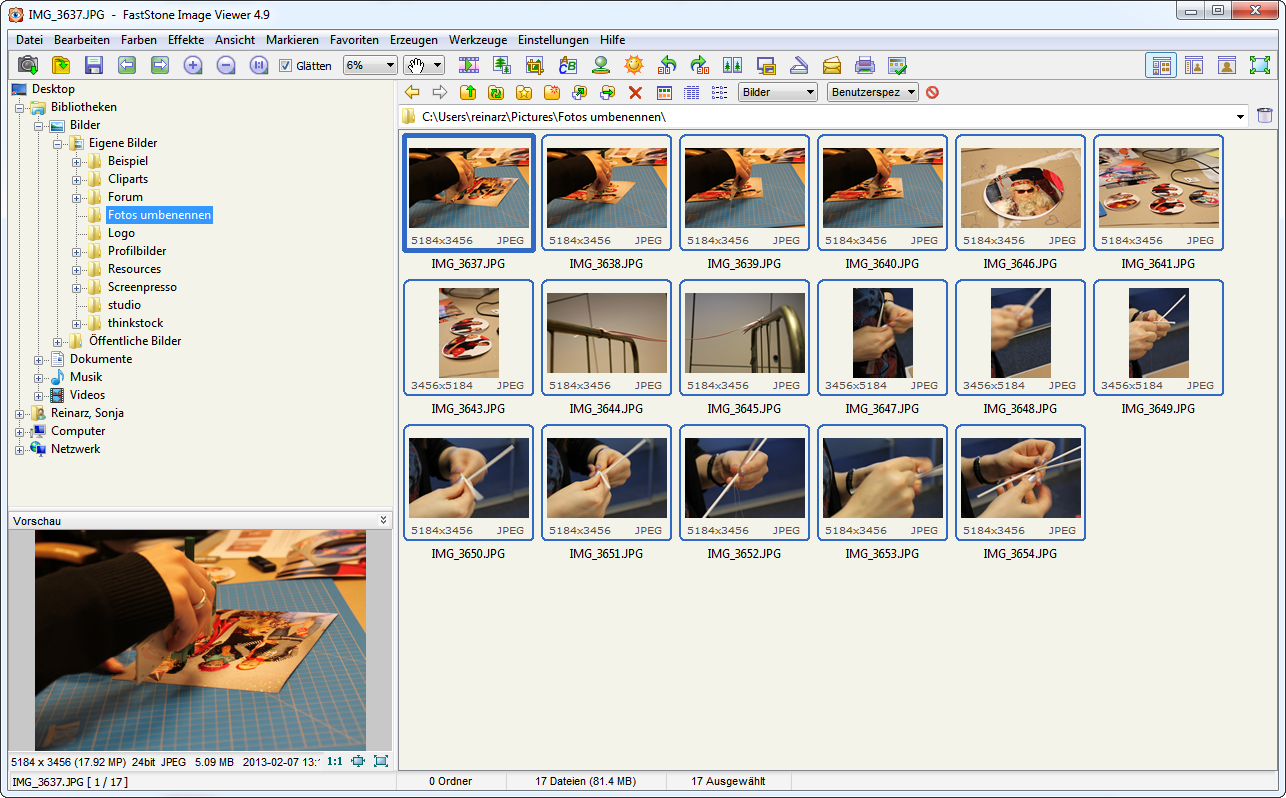Expand the Dokumente tree node
This screenshot has height=798, width=1286.
point(40,359)
